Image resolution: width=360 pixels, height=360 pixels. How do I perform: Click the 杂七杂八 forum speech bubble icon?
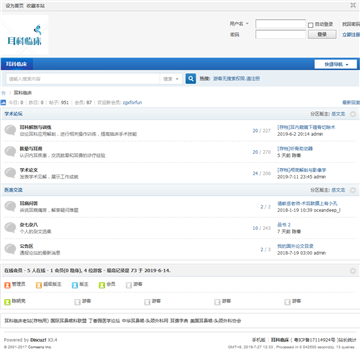click(10, 228)
